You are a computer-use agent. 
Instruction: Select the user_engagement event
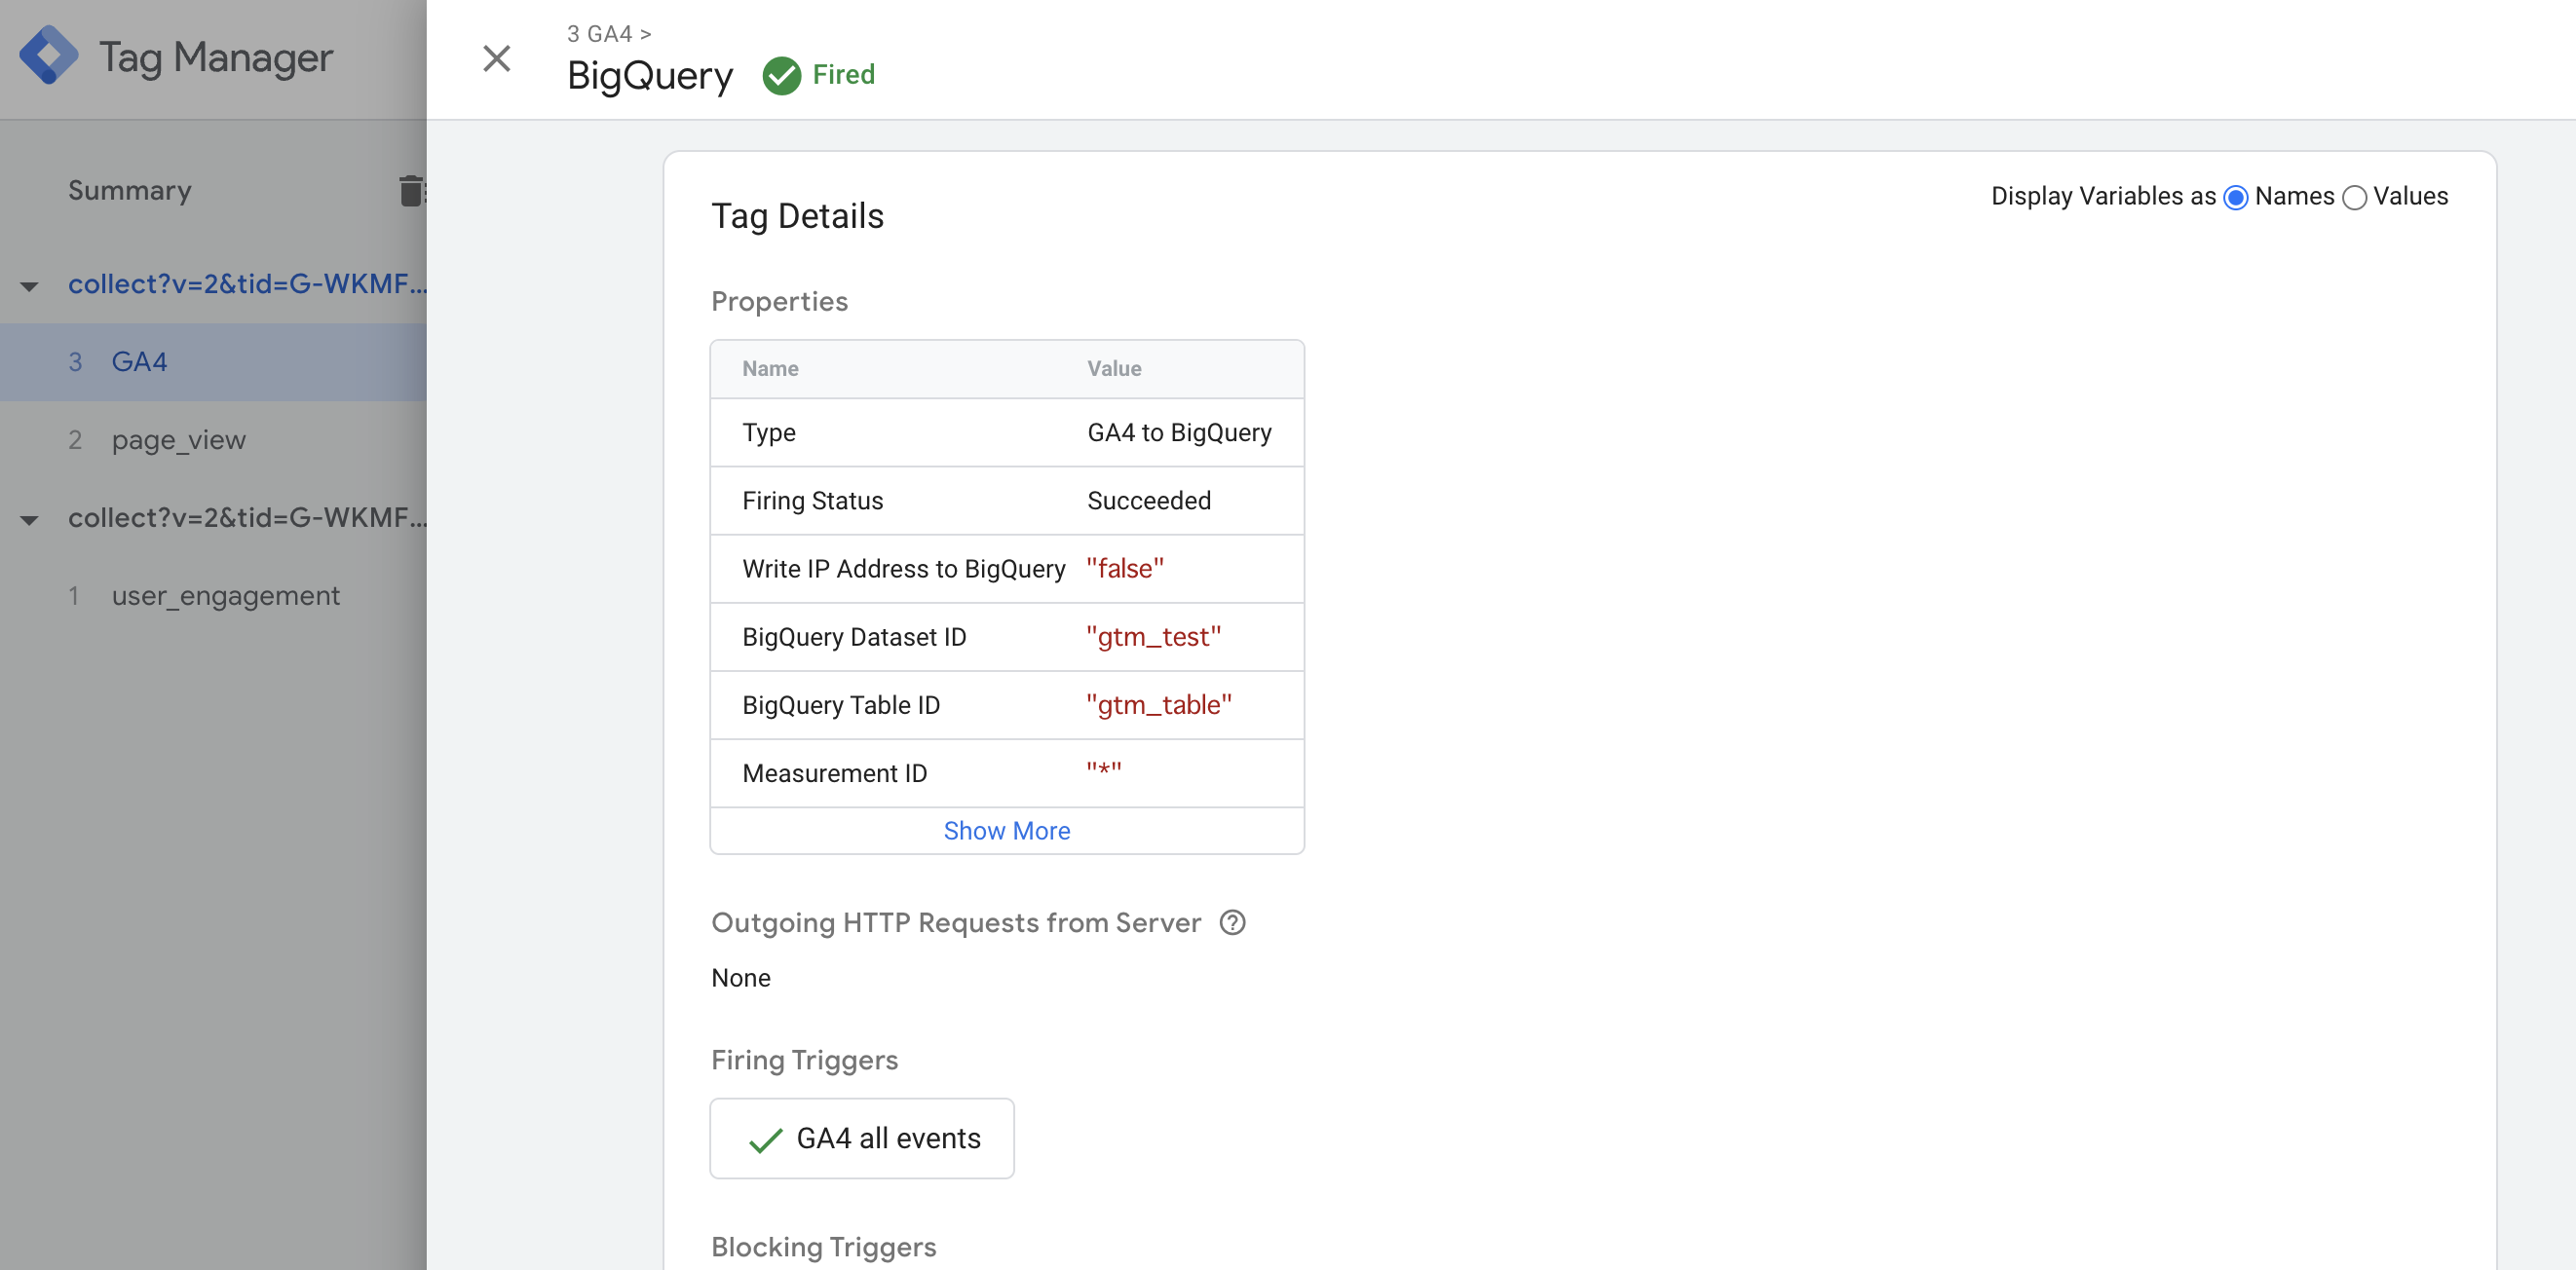[225, 596]
